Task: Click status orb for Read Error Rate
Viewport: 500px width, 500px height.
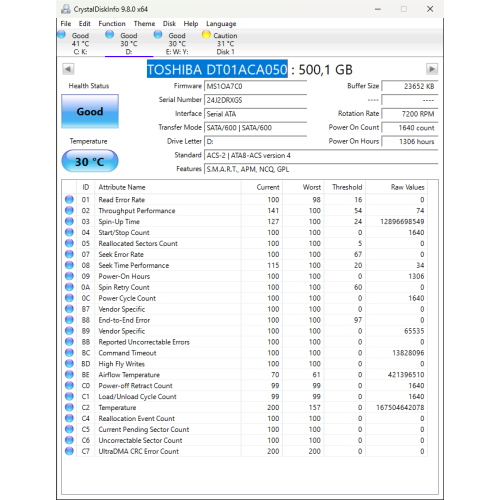Action: pos(69,200)
